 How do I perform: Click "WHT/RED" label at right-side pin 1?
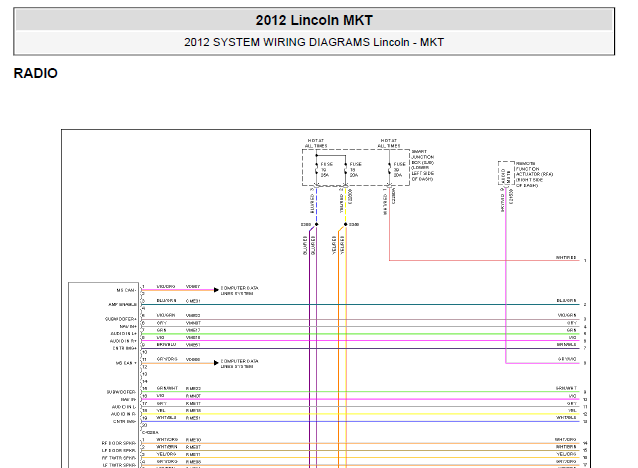point(566,258)
